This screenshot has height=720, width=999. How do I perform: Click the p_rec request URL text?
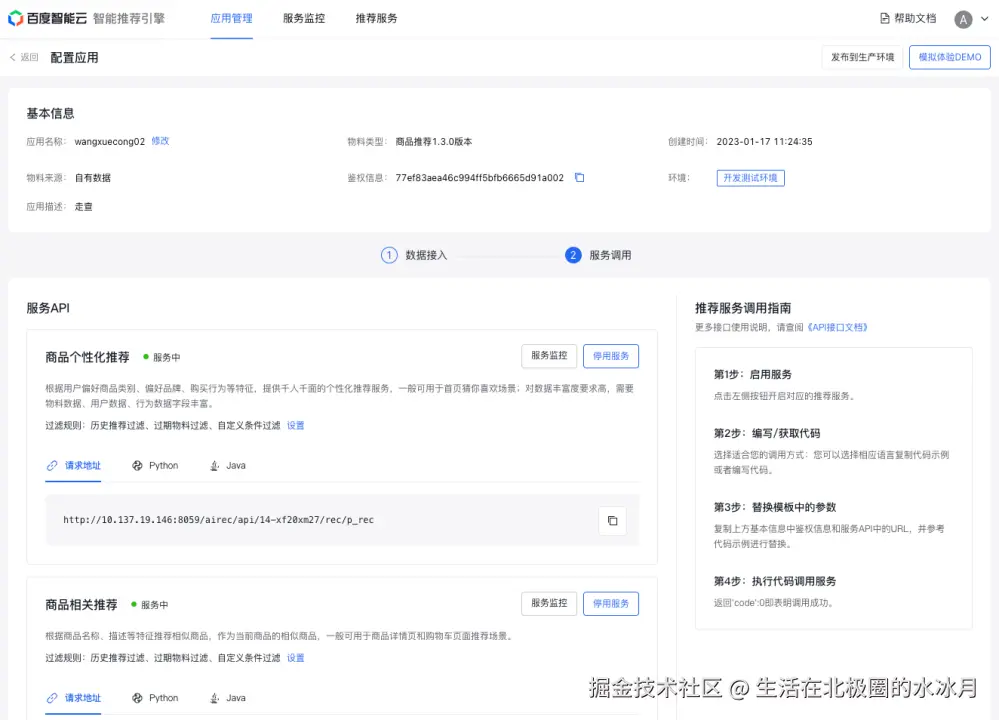[219, 520]
